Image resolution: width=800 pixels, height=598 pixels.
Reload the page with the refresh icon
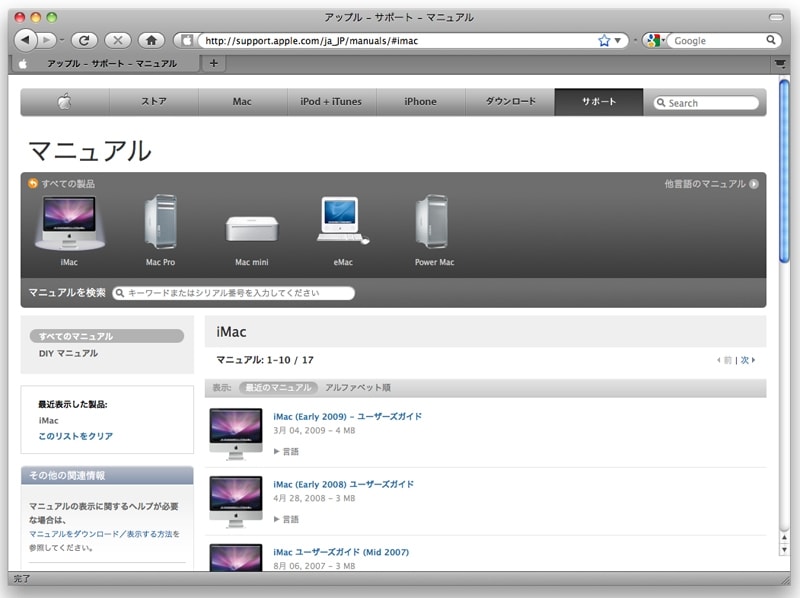(x=84, y=40)
